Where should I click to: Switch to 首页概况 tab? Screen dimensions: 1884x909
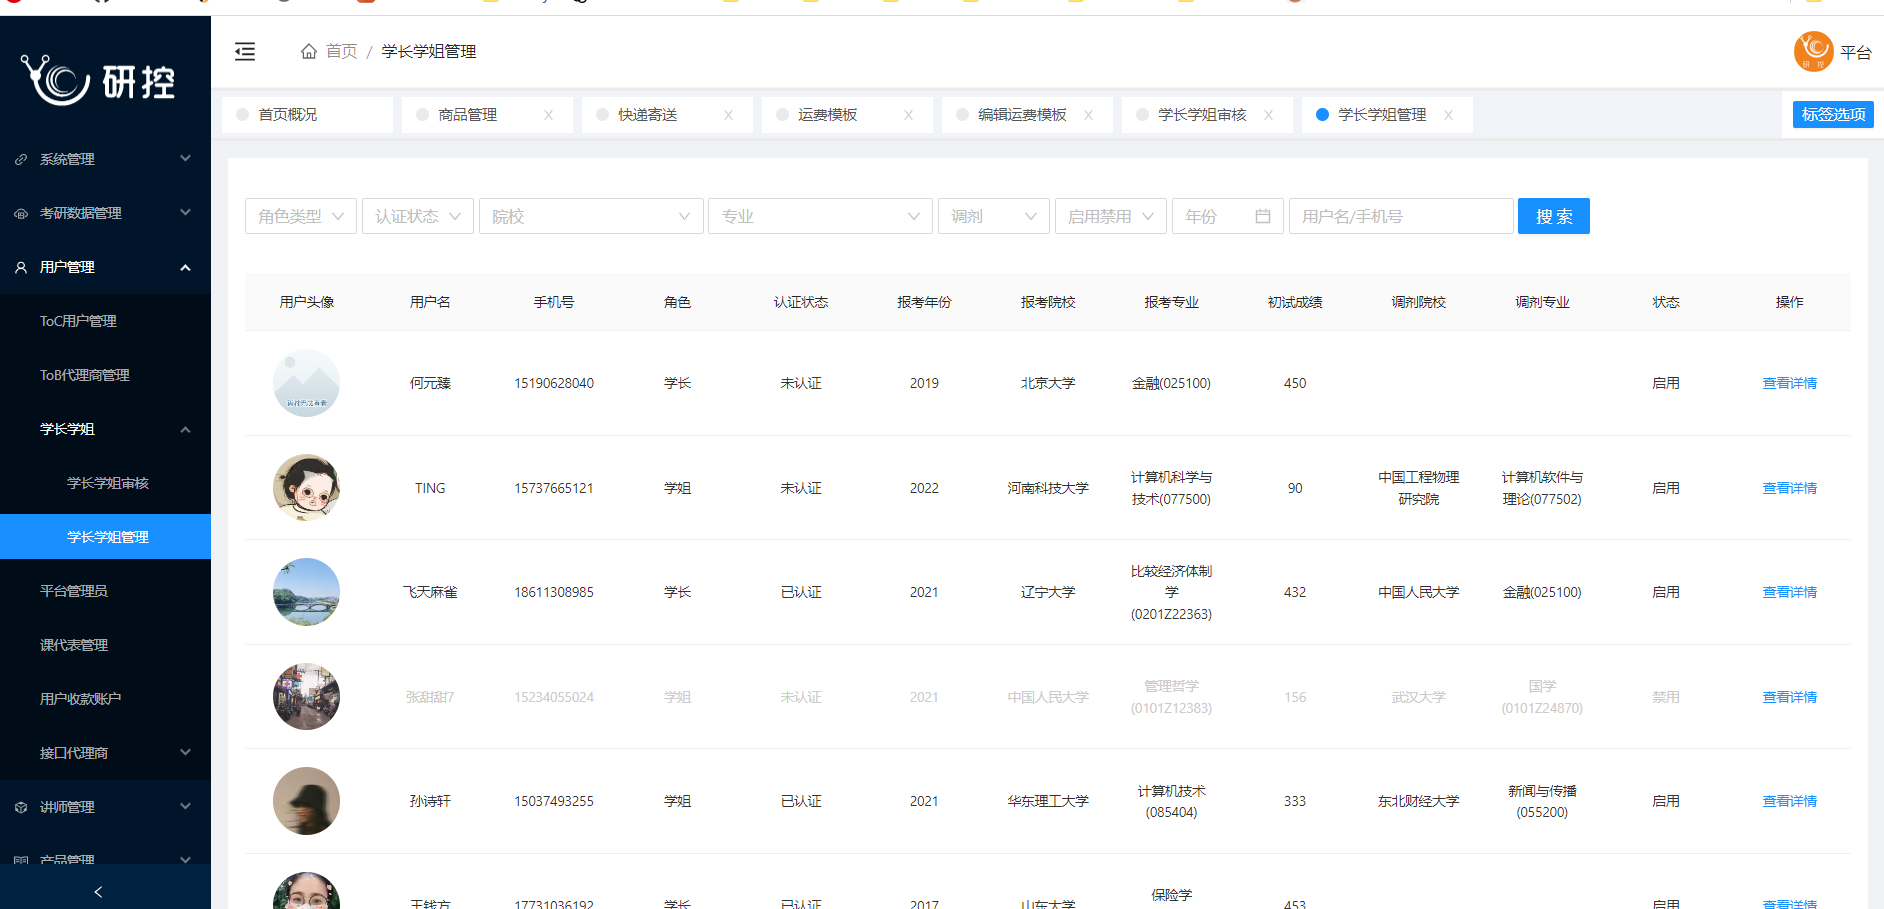tap(307, 115)
